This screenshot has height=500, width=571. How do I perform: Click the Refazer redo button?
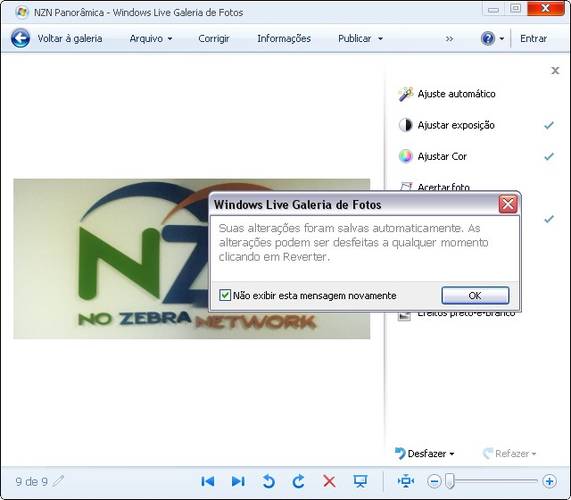click(506, 454)
